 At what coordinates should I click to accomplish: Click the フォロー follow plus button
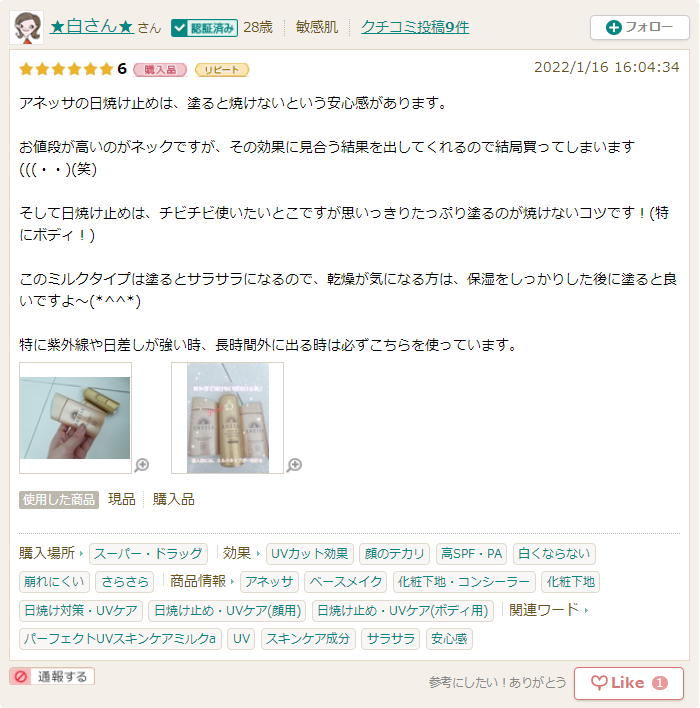(x=639, y=28)
